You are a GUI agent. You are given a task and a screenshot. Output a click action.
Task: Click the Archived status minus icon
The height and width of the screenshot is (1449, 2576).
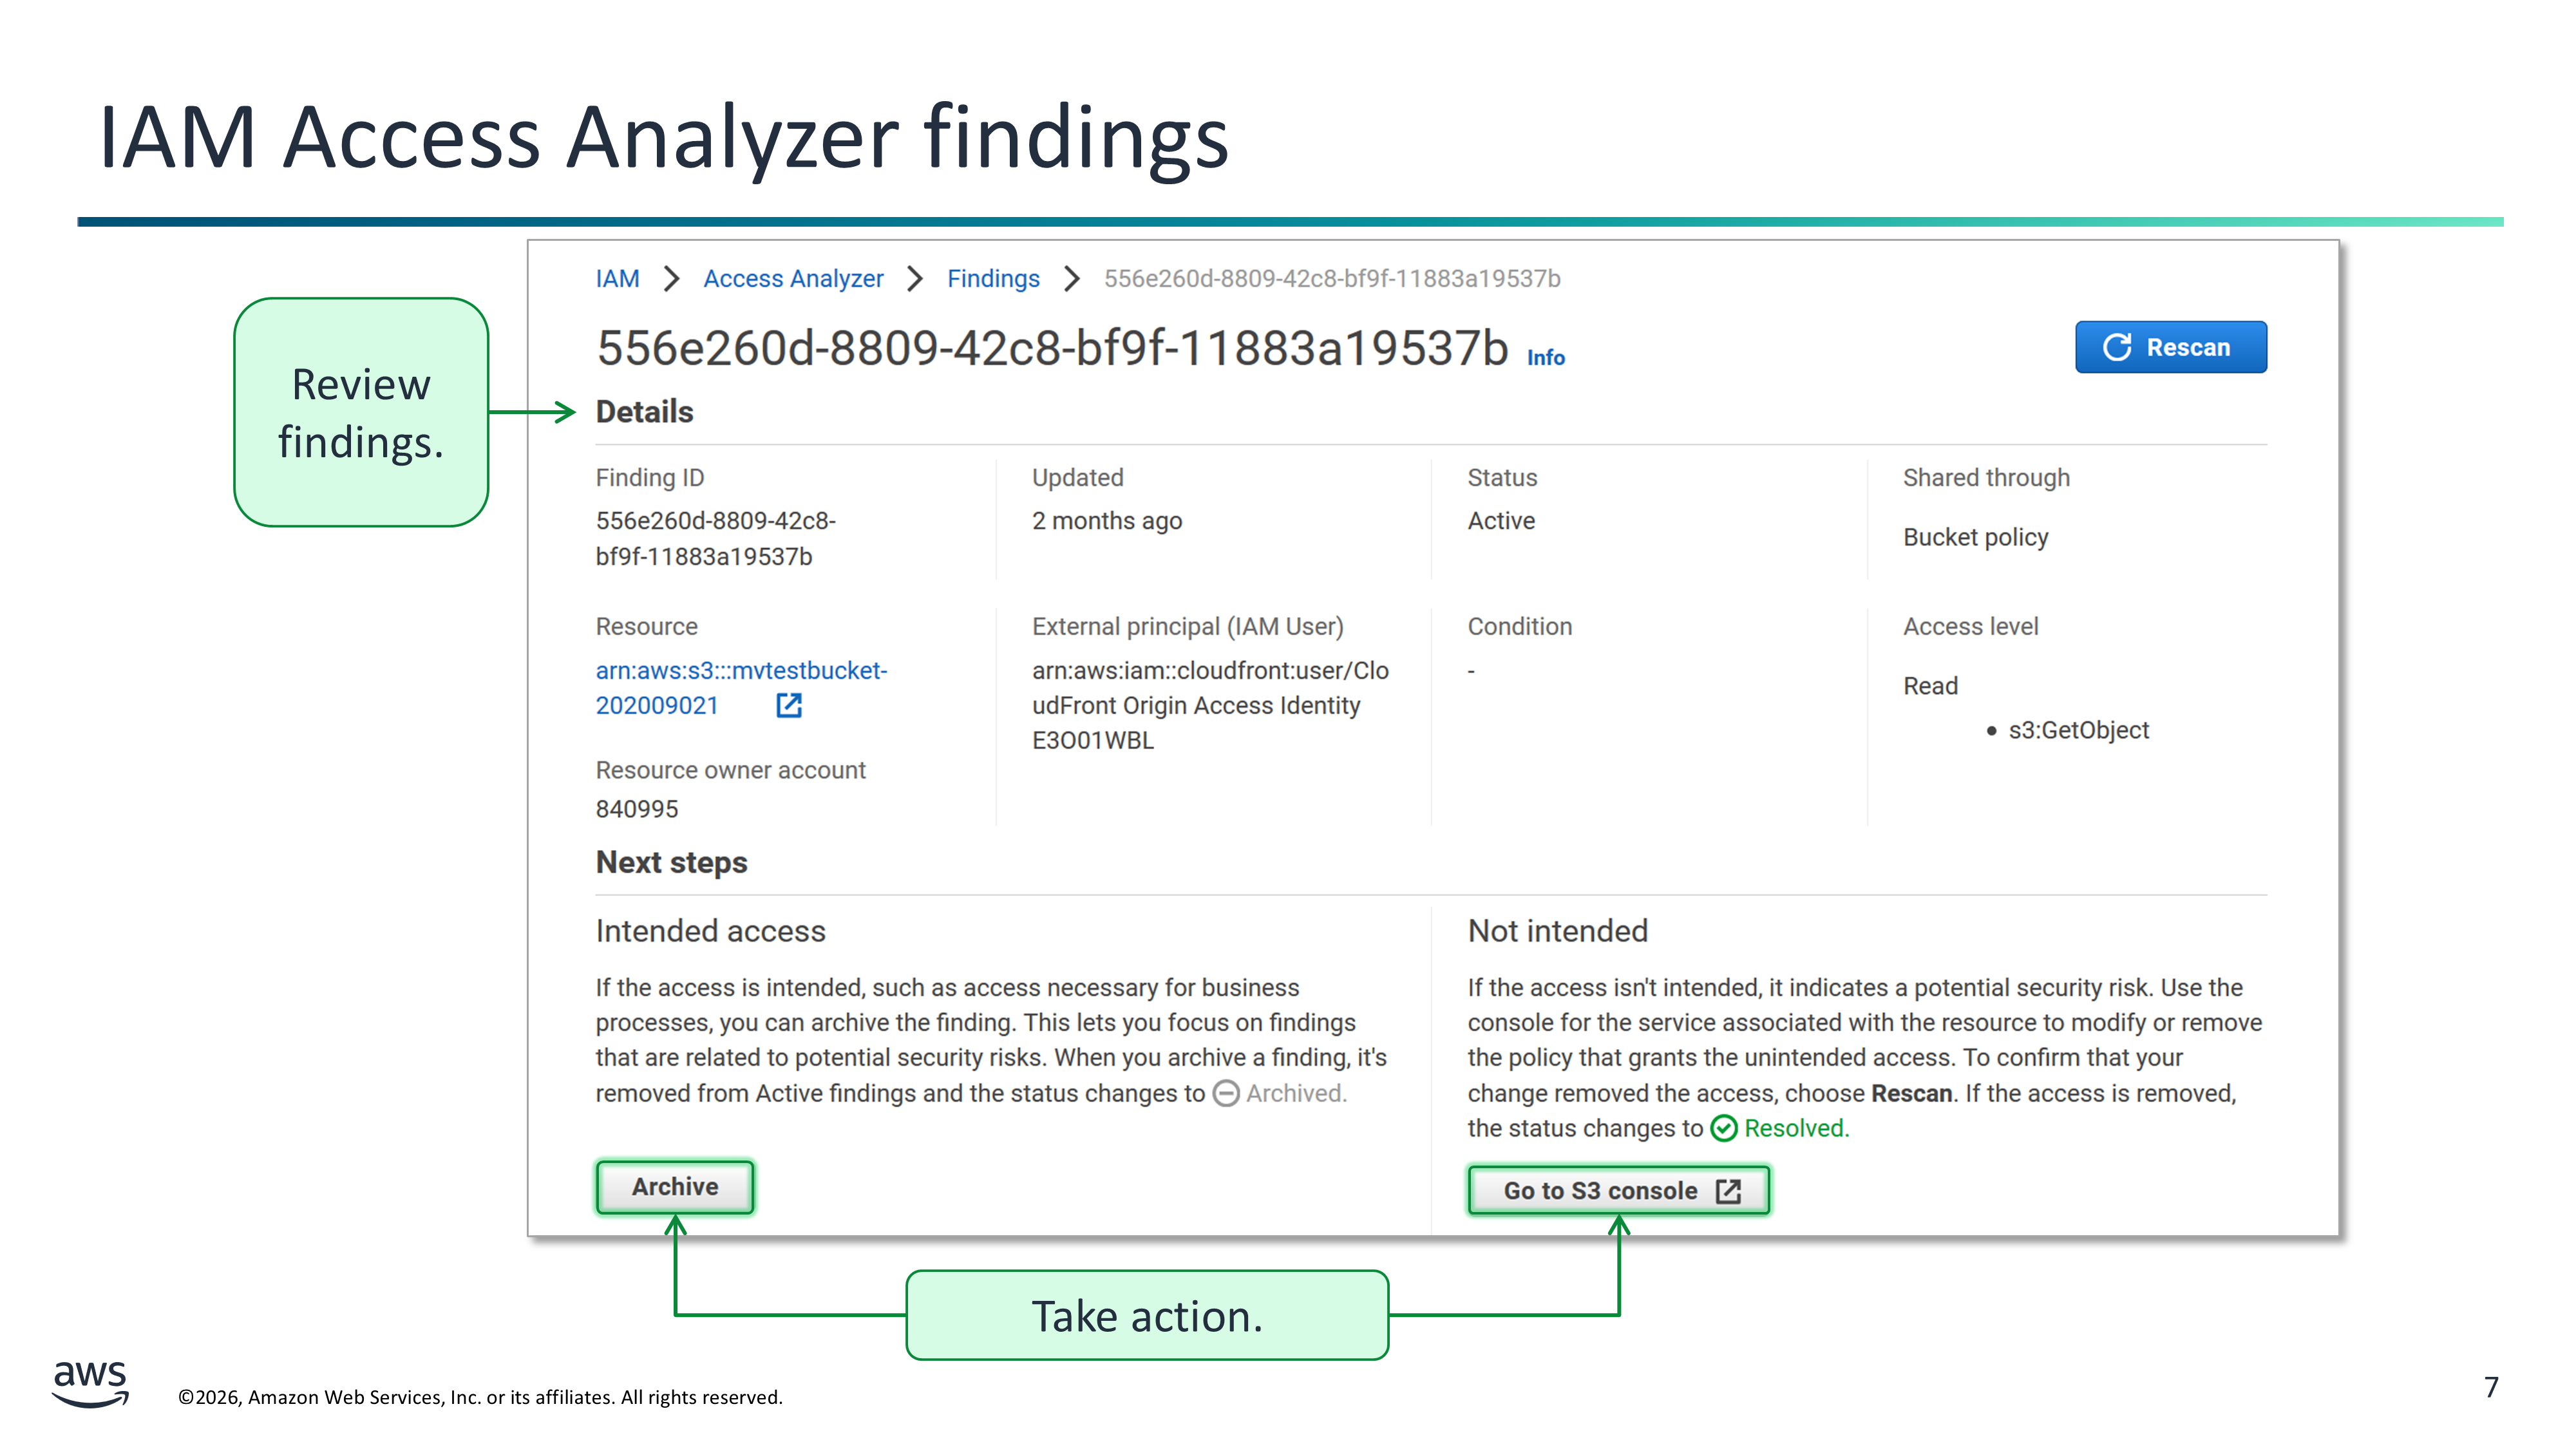pyautogui.click(x=1226, y=1094)
